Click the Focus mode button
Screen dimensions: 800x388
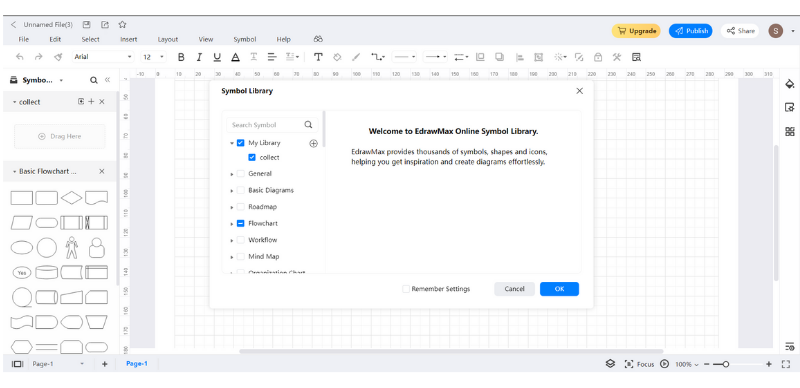point(639,365)
